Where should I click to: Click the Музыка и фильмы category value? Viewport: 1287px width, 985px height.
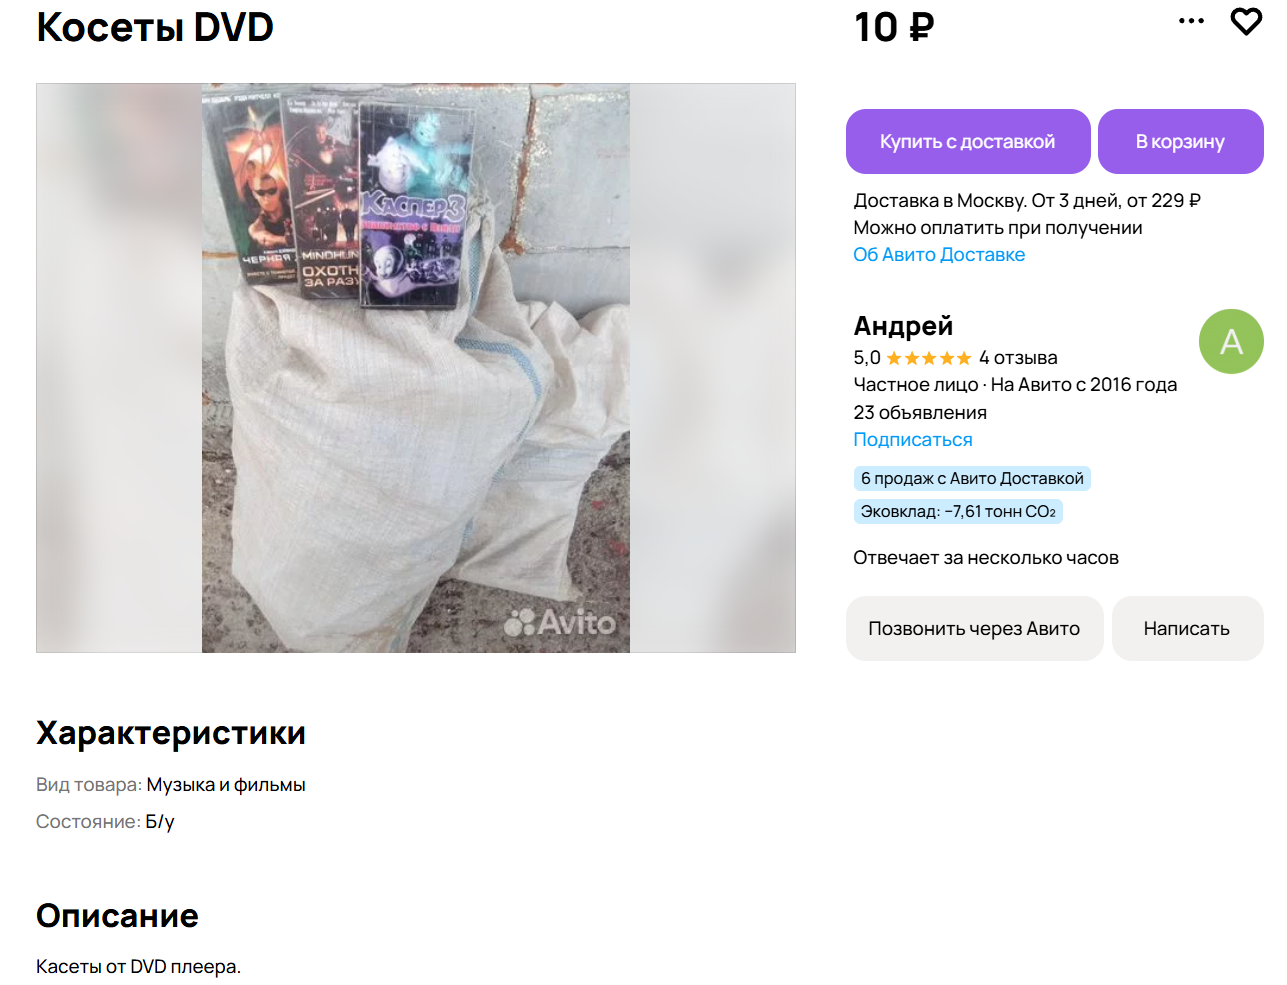226,785
